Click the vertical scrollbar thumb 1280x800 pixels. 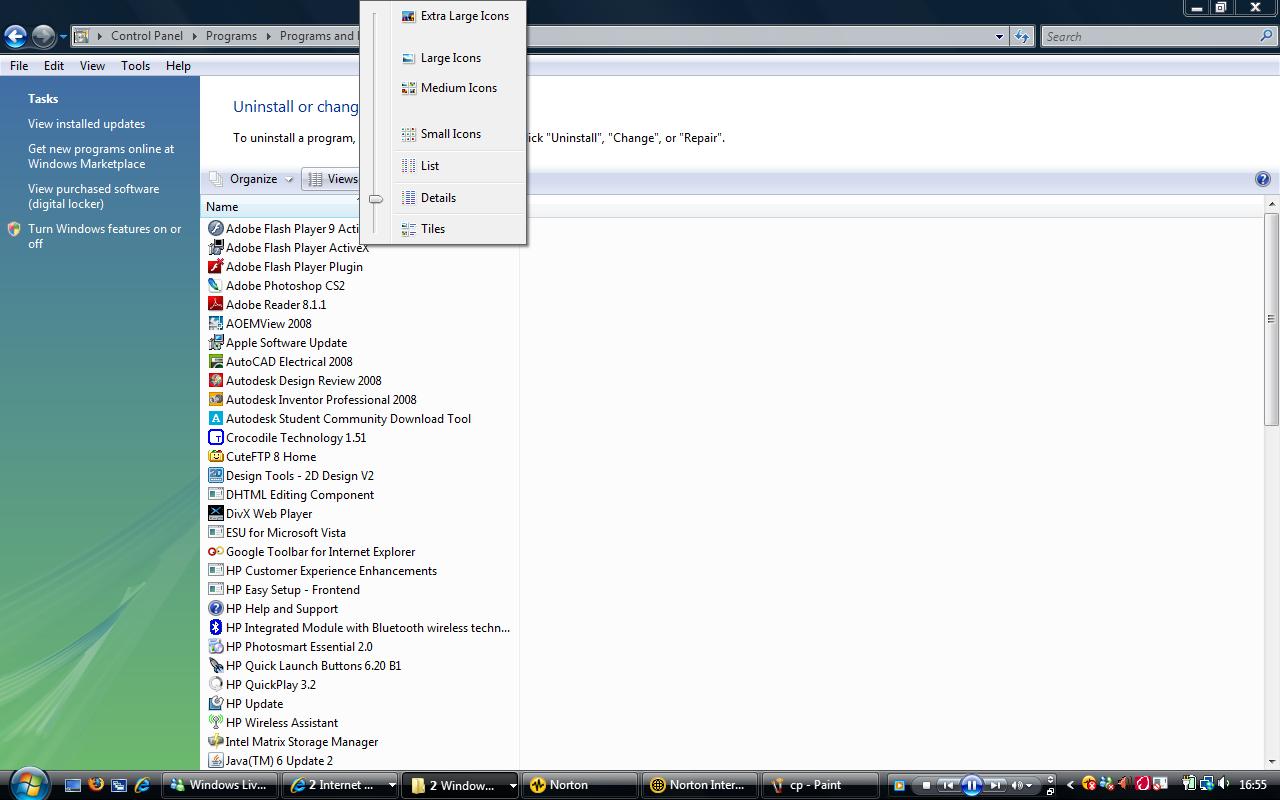coord(1271,320)
